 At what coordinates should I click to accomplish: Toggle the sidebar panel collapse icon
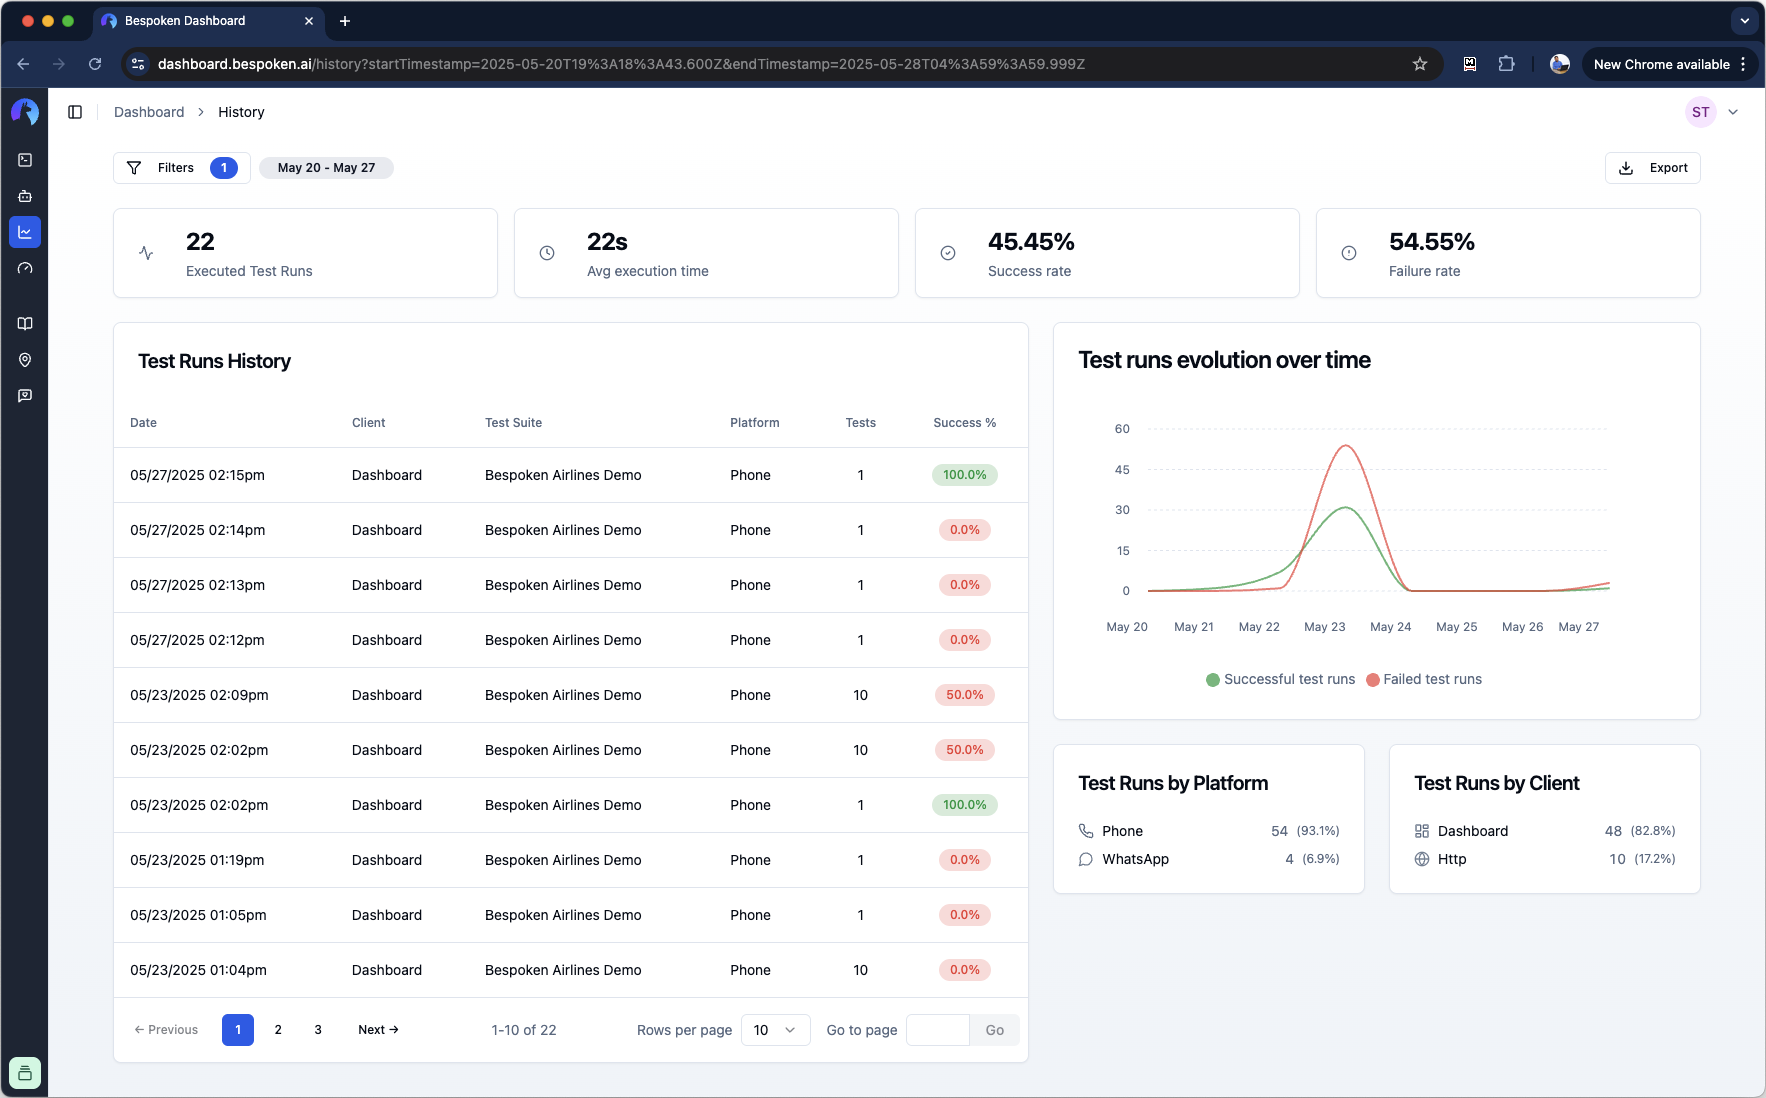75,112
